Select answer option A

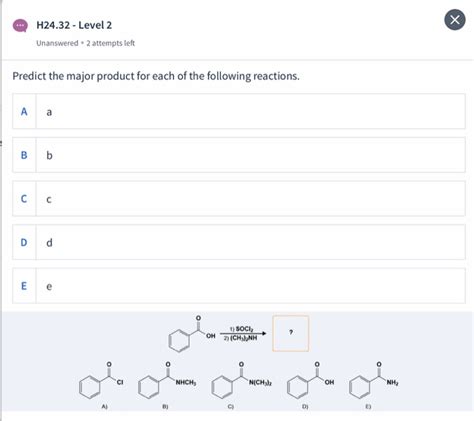[239, 111]
